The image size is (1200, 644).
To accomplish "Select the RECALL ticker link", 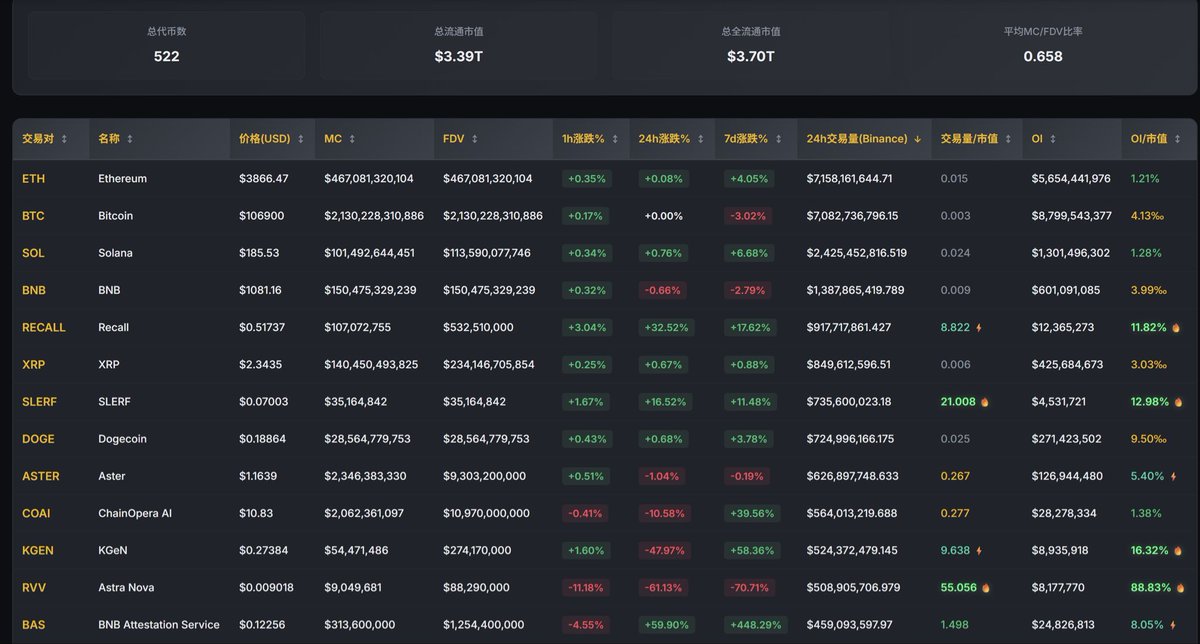I will pos(43,328).
